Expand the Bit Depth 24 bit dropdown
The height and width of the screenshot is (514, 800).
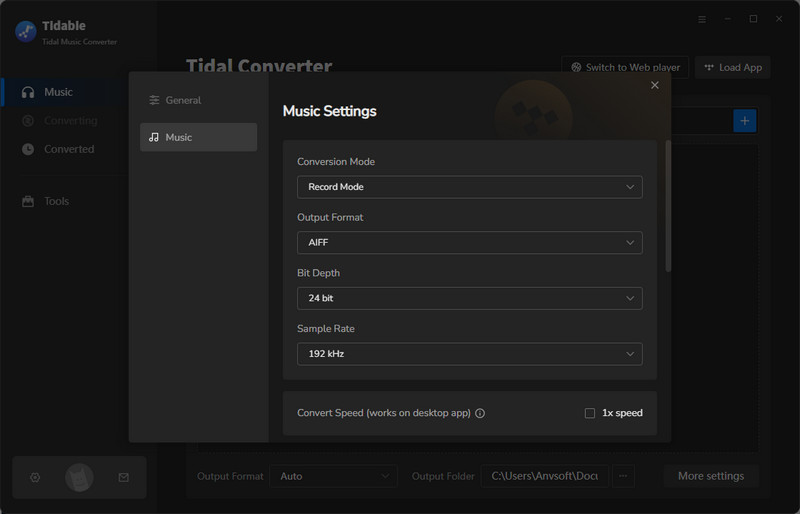[x=469, y=298]
